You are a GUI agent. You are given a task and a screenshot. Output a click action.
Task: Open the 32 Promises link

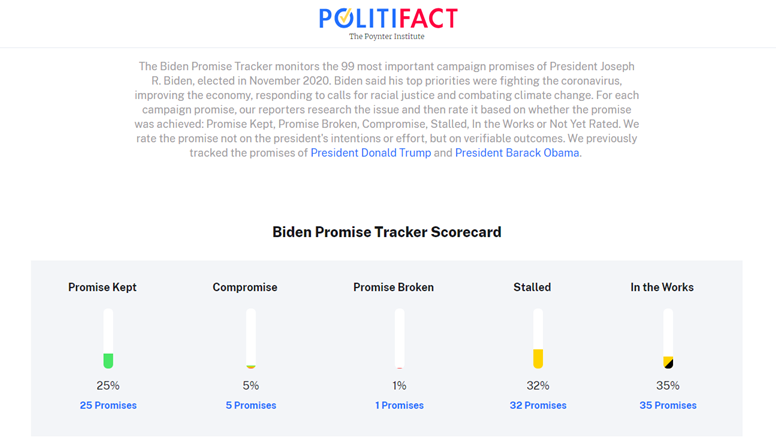pos(538,405)
